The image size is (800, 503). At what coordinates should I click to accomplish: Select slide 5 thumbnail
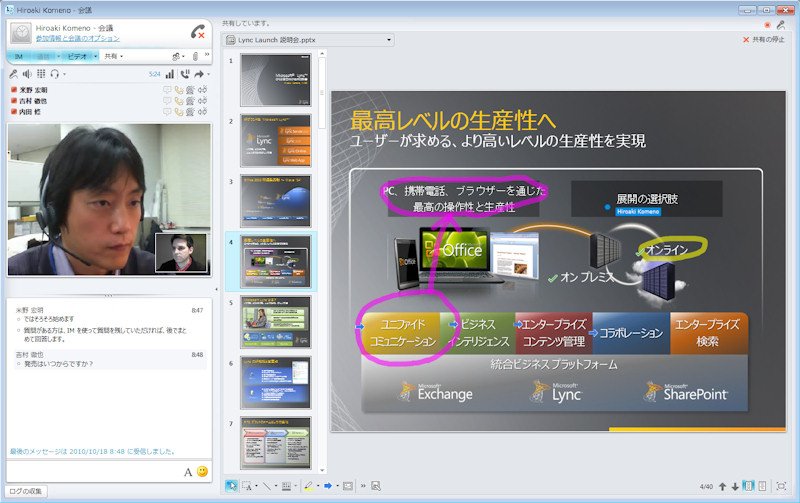pos(276,322)
